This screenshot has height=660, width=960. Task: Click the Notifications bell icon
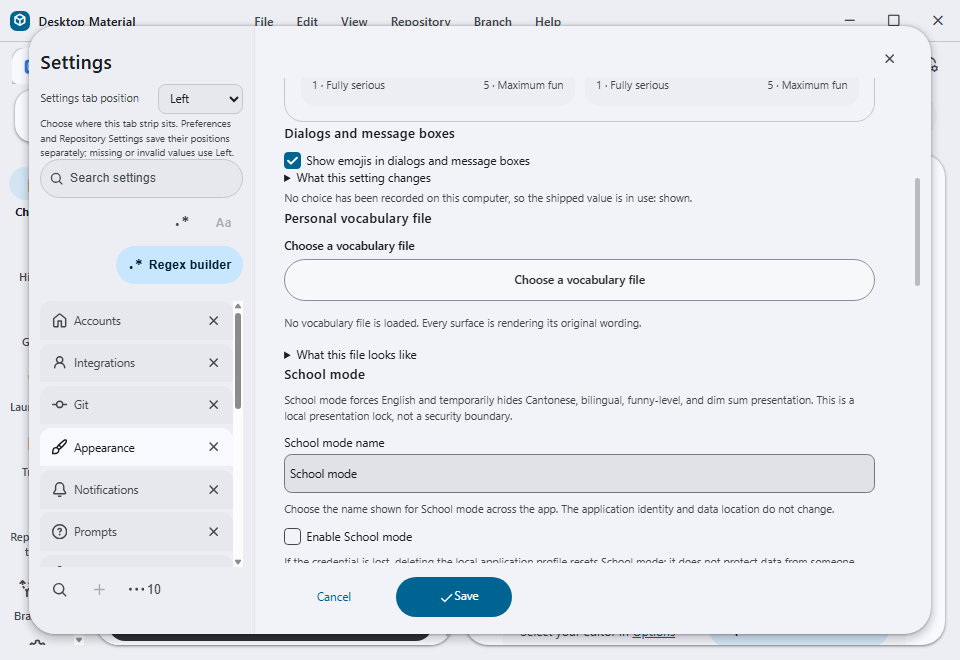pyautogui.click(x=59, y=489)
